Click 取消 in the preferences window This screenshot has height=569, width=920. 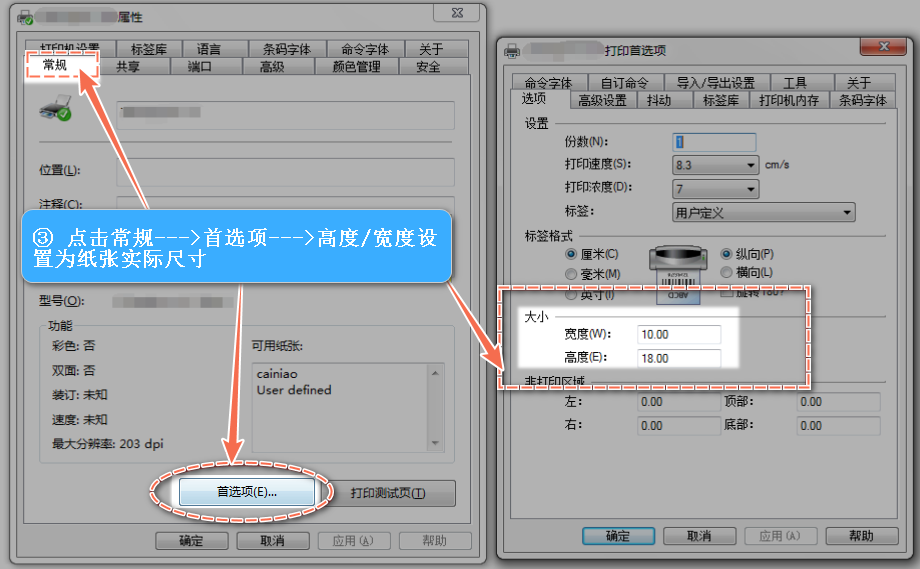coord(699,536)
